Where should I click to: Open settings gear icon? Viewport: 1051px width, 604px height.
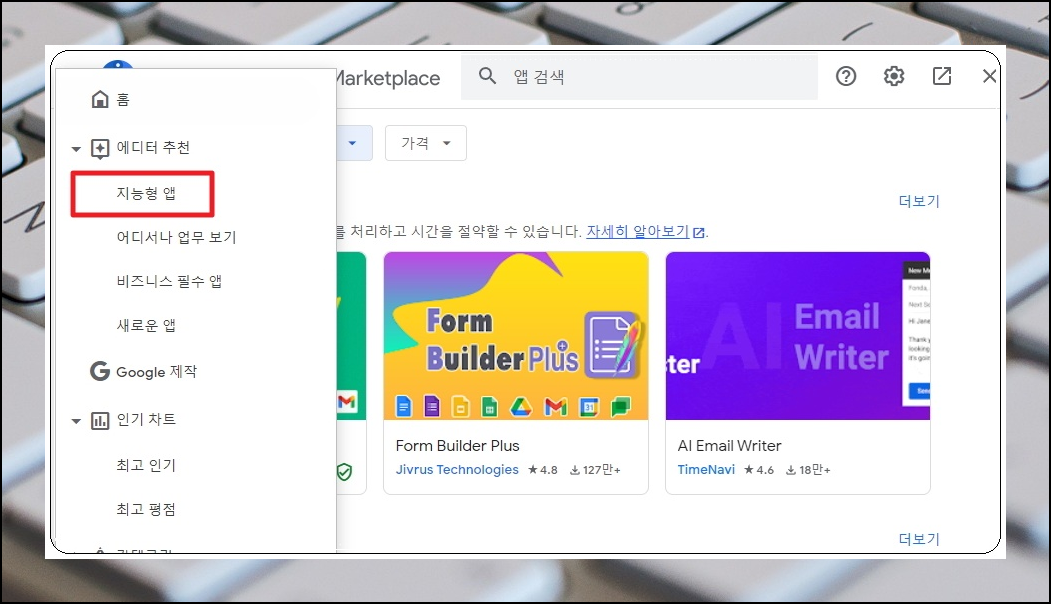click(893, 76)
